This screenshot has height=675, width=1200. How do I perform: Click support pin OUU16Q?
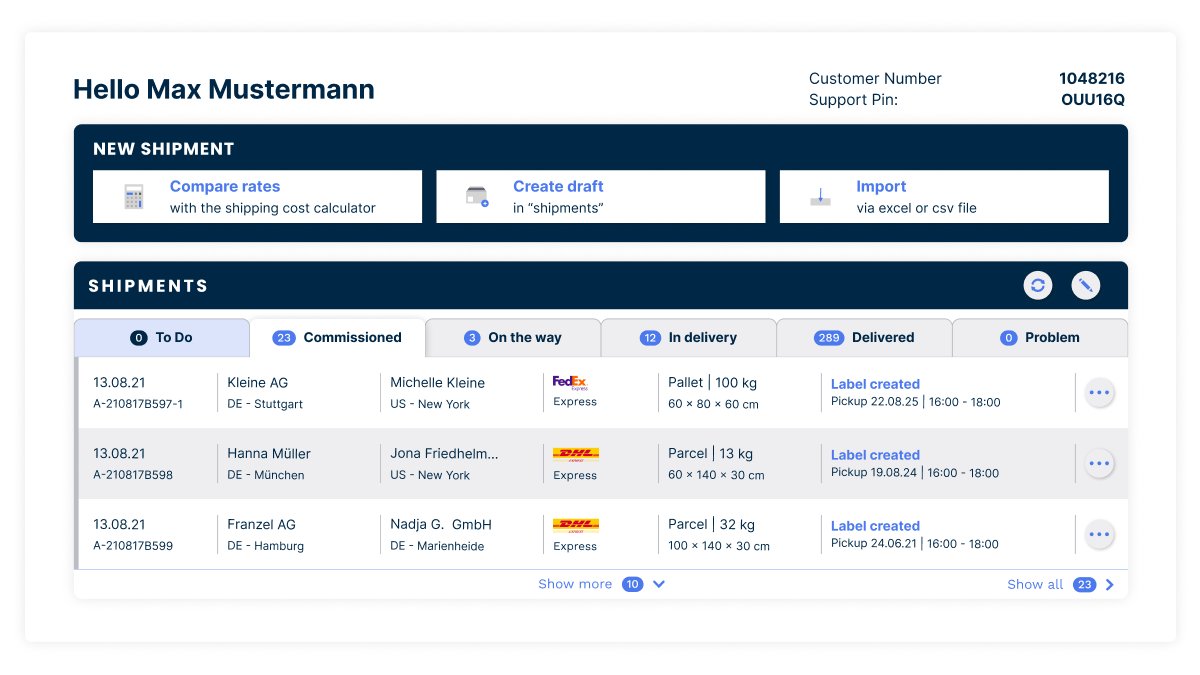pyautogui.click(x=1093, y=100)
